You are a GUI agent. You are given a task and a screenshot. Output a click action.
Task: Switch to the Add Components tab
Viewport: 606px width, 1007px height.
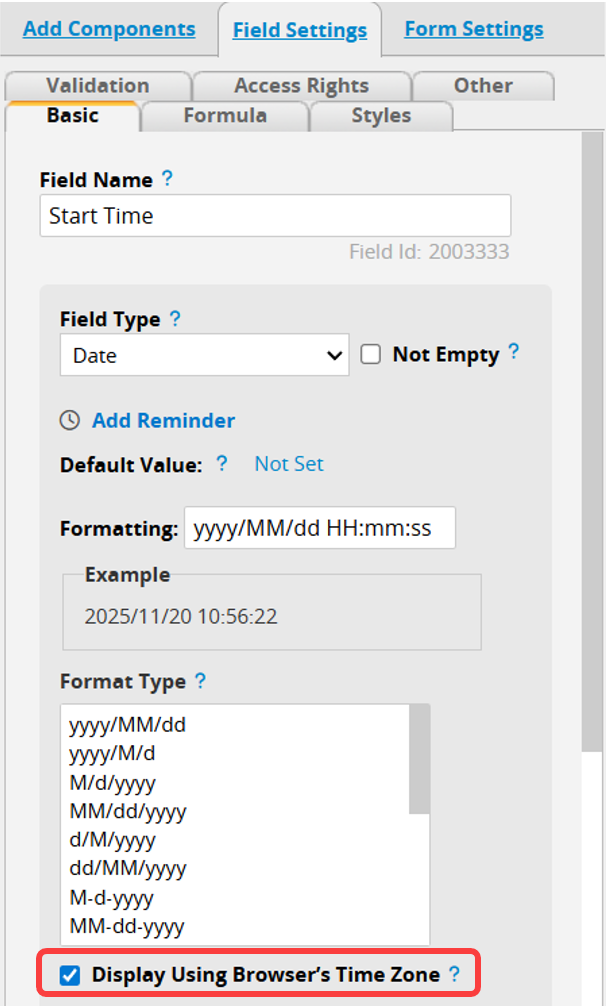pos(109,28)
